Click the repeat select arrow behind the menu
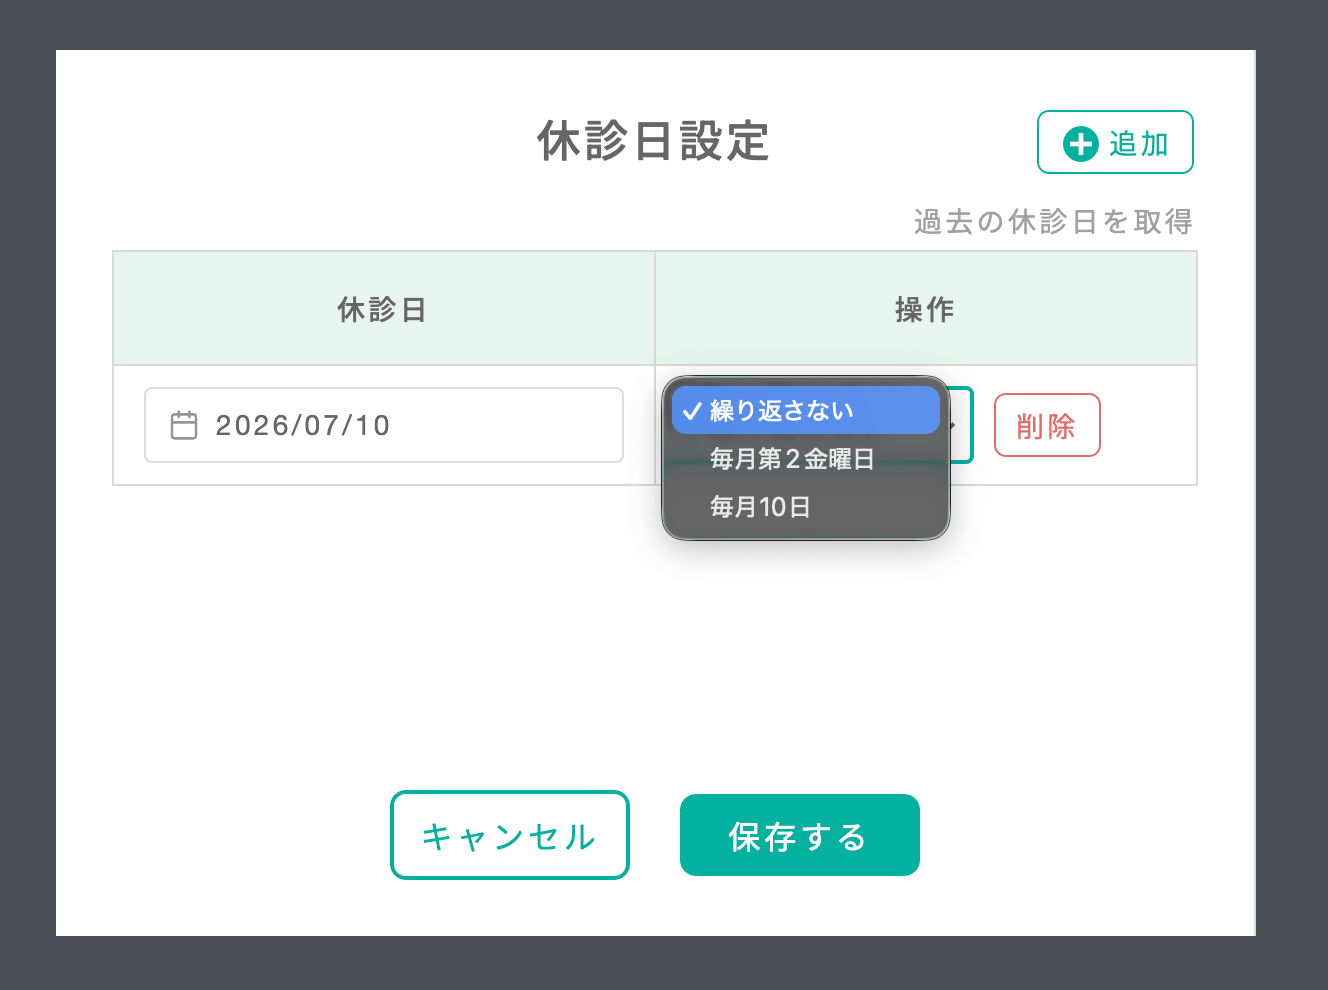 tap(955, 425)
